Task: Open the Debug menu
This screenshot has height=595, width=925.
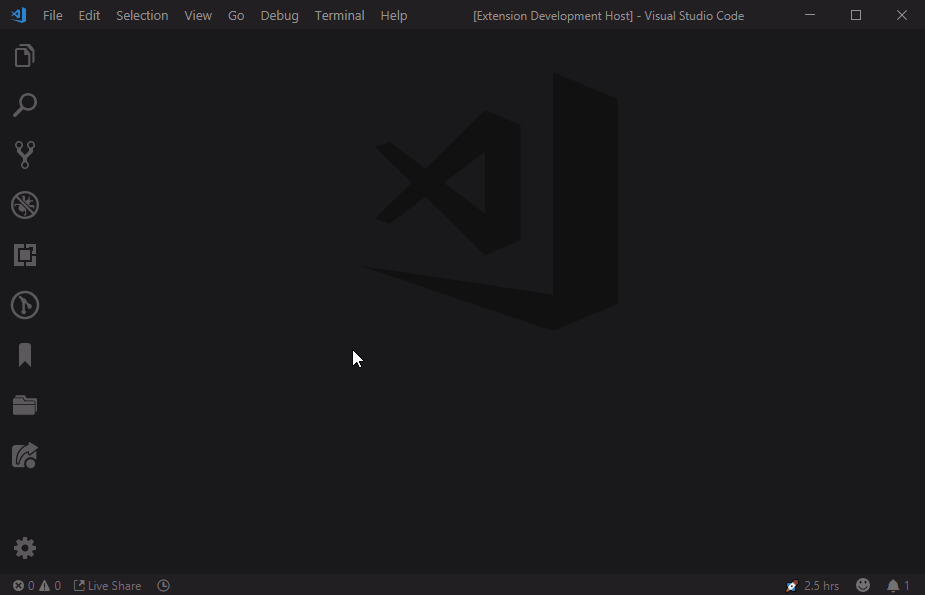Action: coord(280,15)
